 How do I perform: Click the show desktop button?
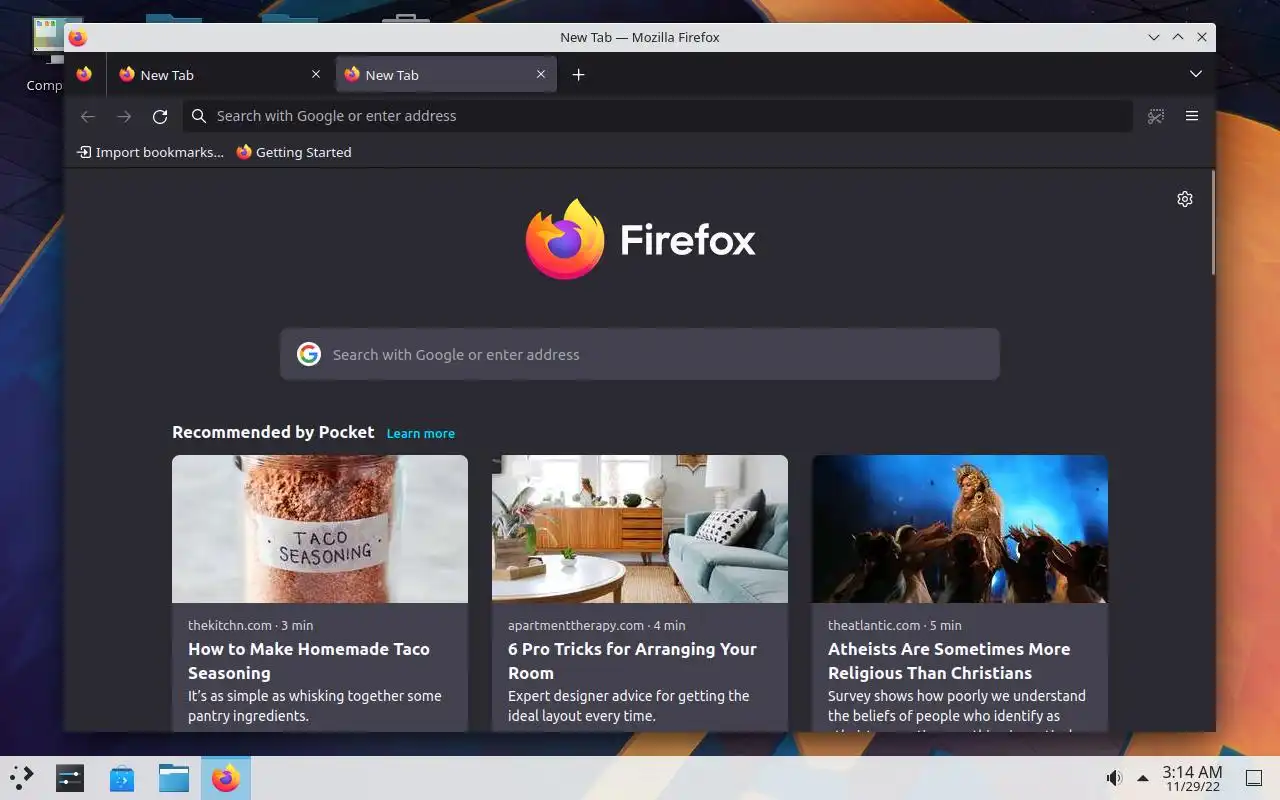[x=1254, y=778]
